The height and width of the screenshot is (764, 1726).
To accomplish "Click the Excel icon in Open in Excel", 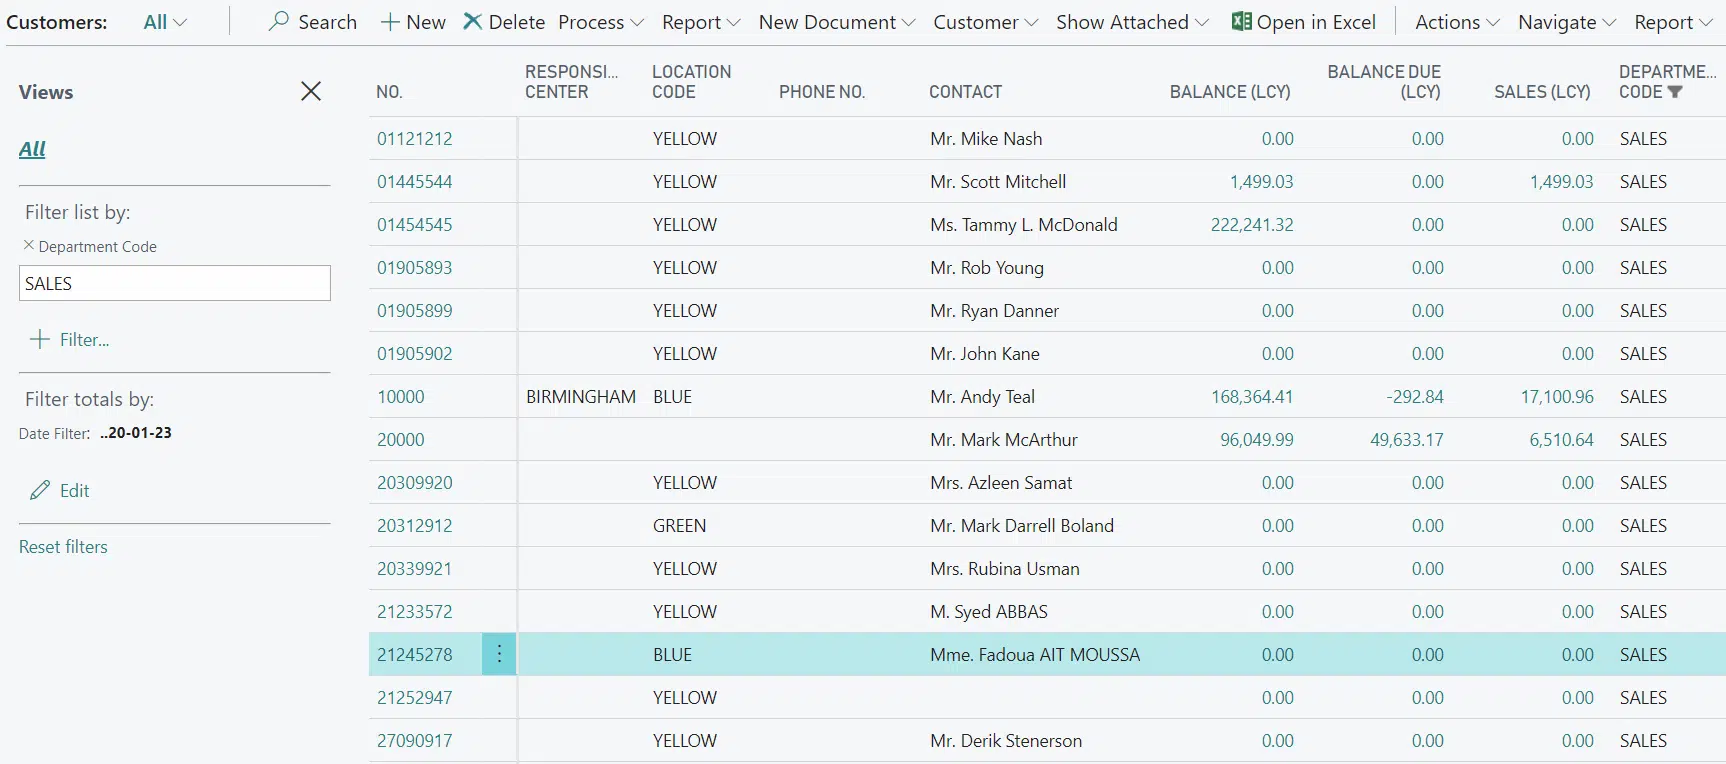I will (1241, 21).
